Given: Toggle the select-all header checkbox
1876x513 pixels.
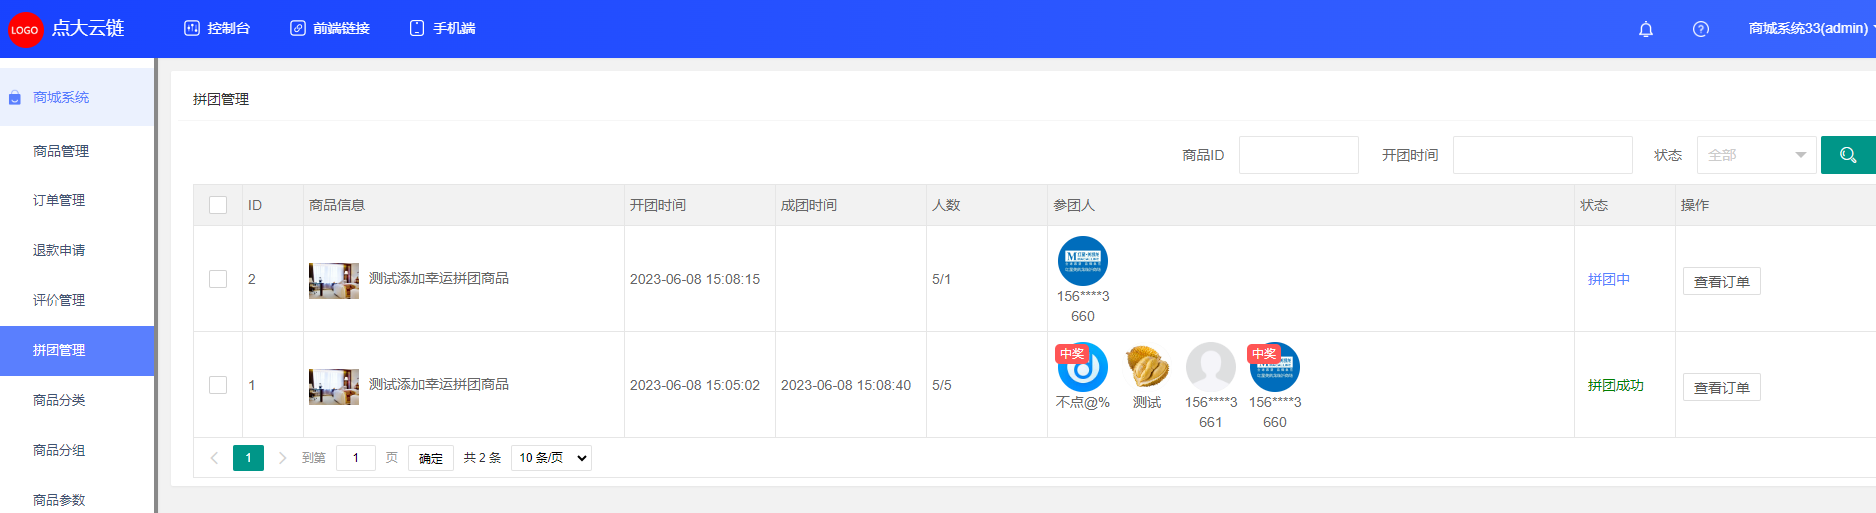Looking at the screenshot, I should tap(218, 205).
